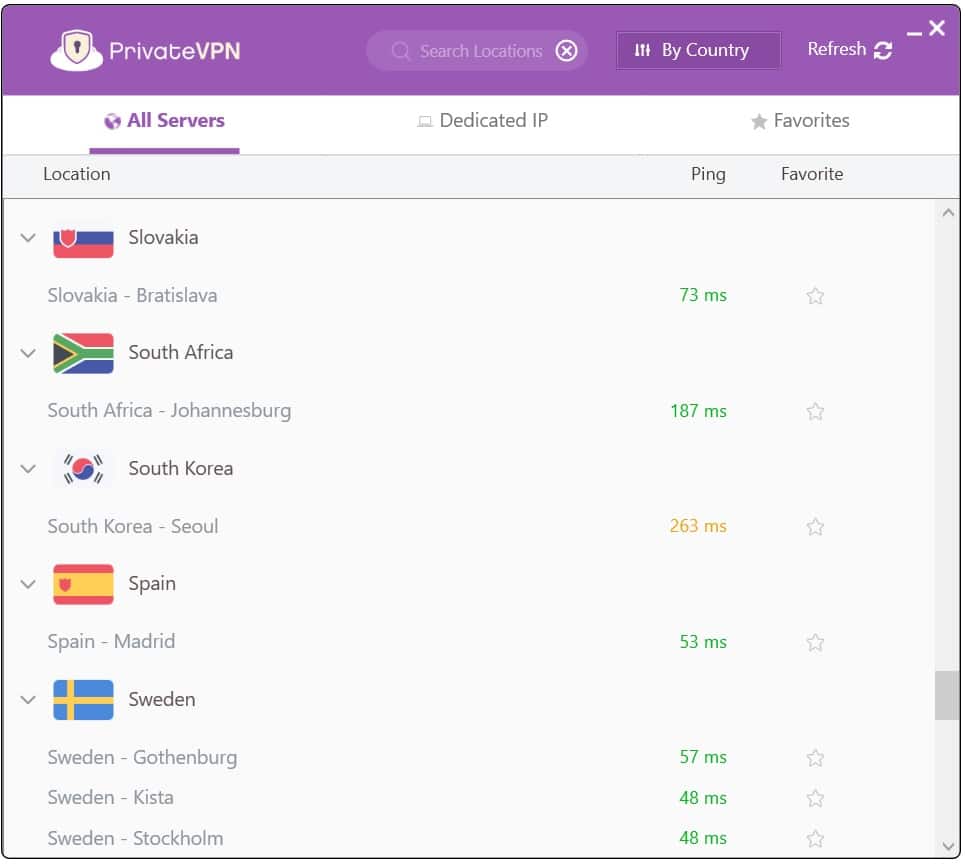Viewport: 965px width, 864px height.
Task: Click the South Korea flag icon
Action: click(x=83, y=469)
